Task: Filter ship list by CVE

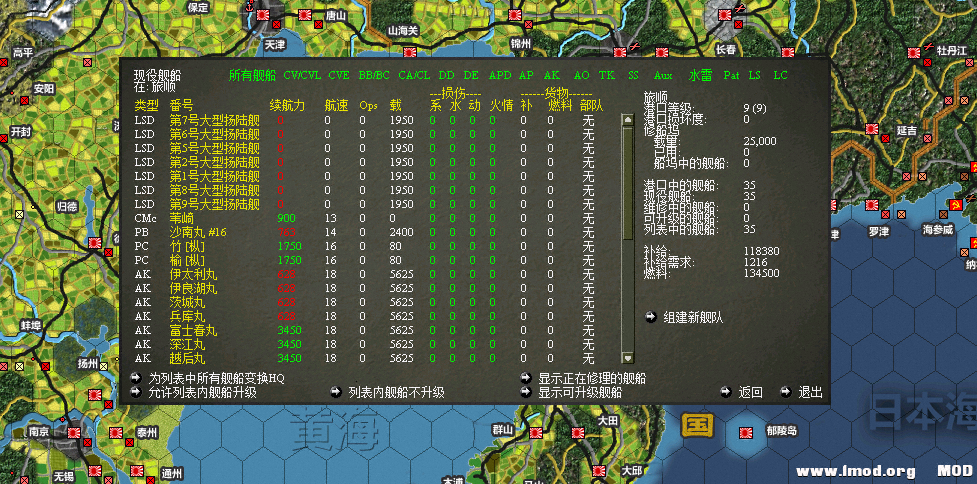Action: pyautogui.click(x=339, y=75)
